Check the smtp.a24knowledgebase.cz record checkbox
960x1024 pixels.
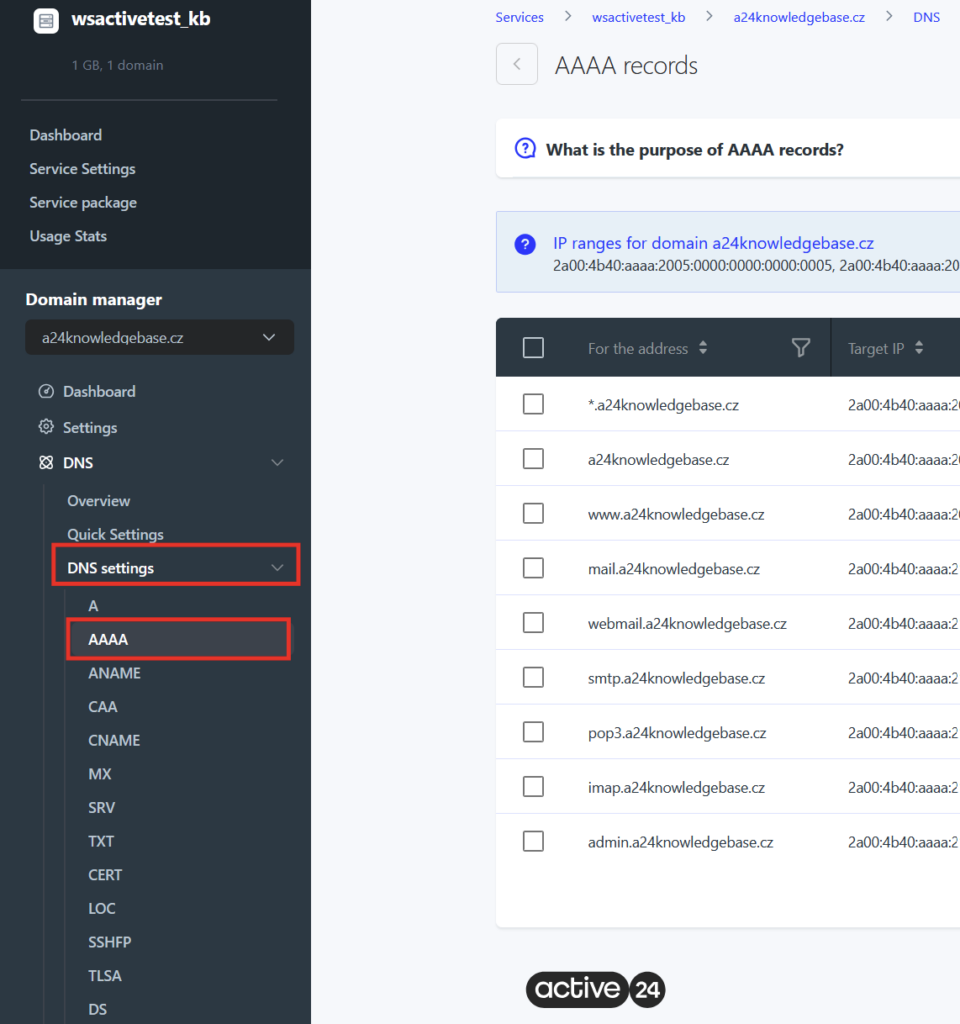pos(533,677)
